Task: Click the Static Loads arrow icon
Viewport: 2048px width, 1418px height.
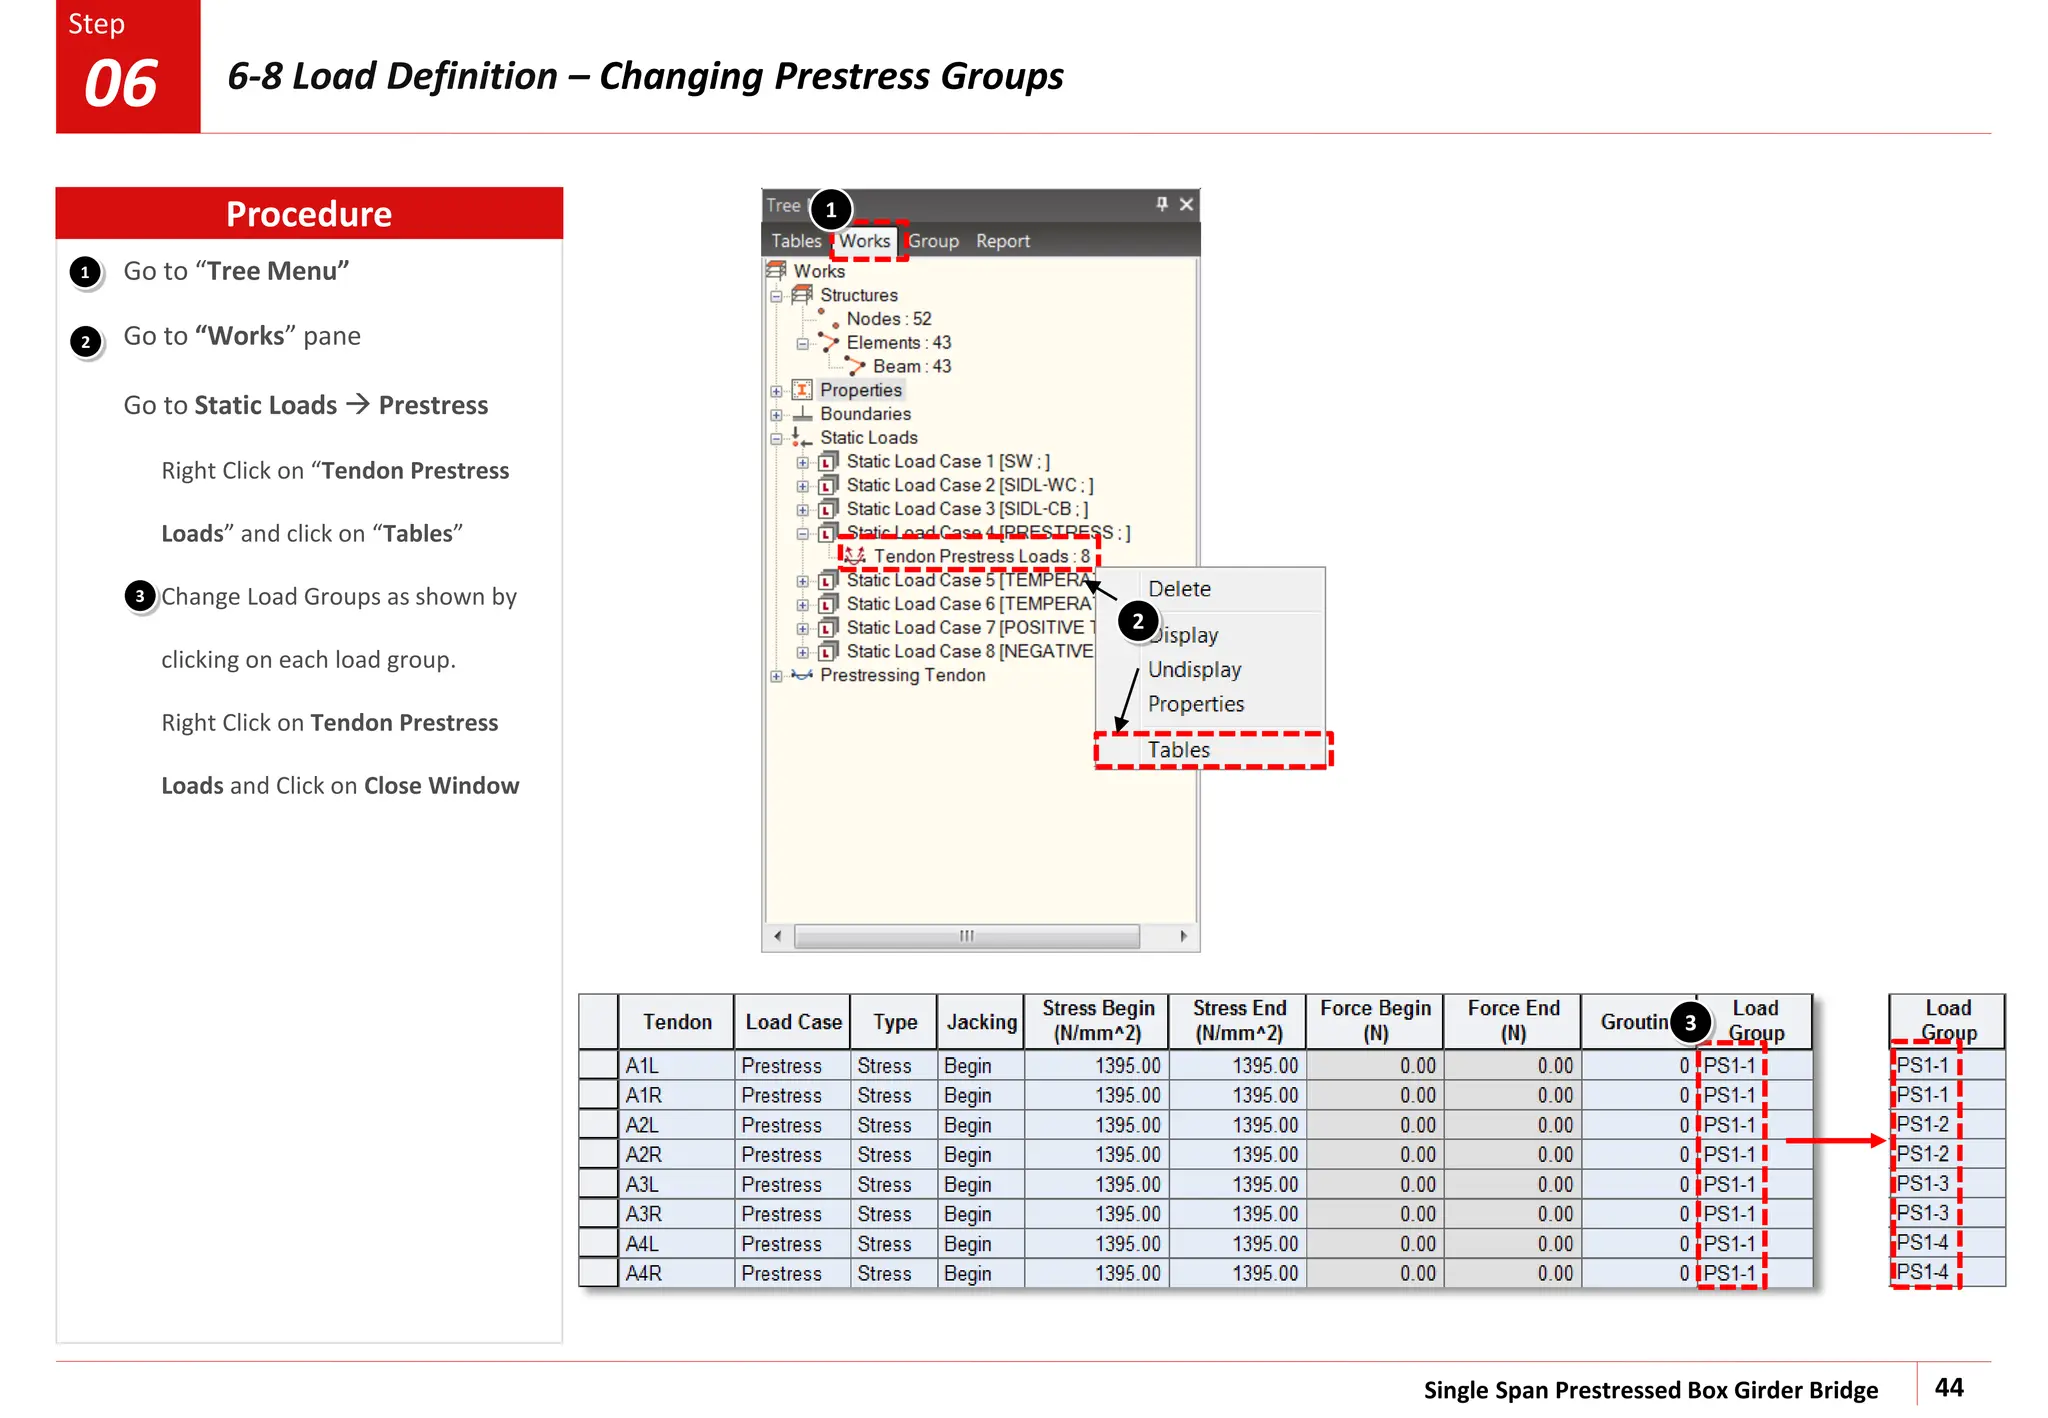Action: click(802, 438)
